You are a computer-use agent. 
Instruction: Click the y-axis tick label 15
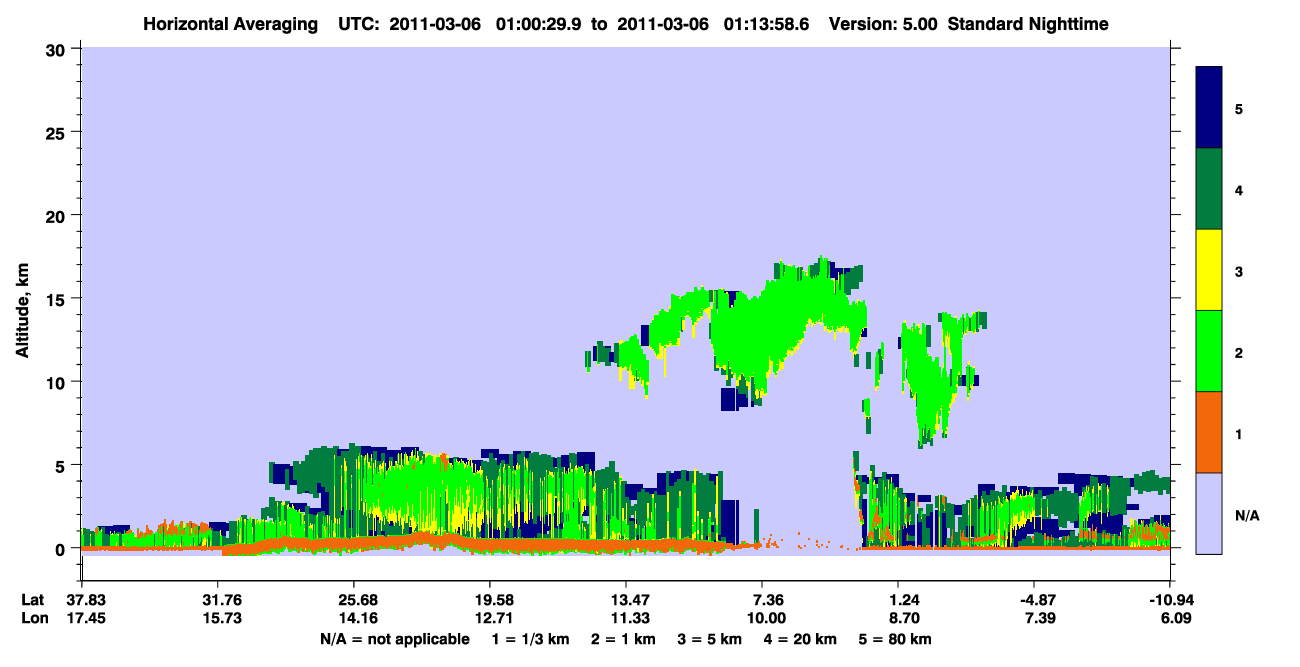coord(57,299)
